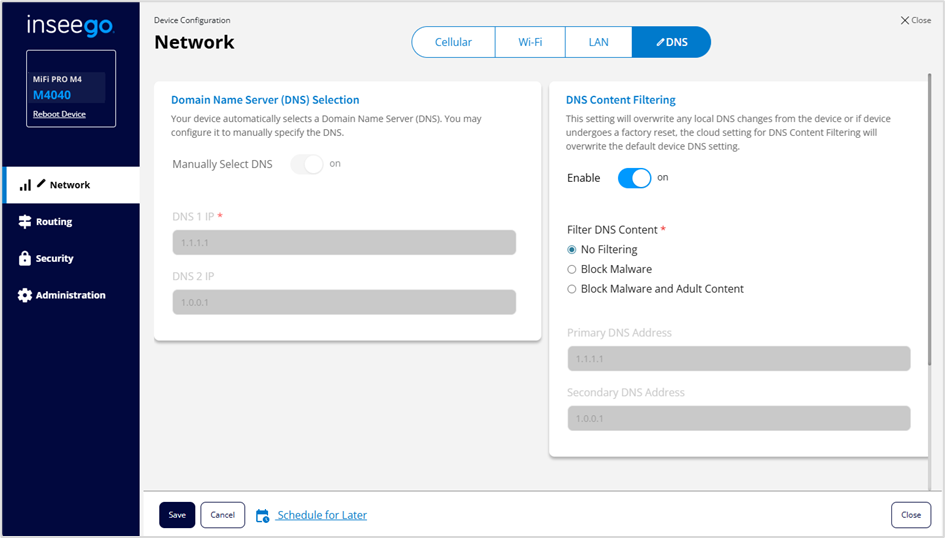Image resolution: width=945 pixels, height=538 pixels.
Task: Select Block Malware and Adult Content option
Action: click(x=572, y=289)
